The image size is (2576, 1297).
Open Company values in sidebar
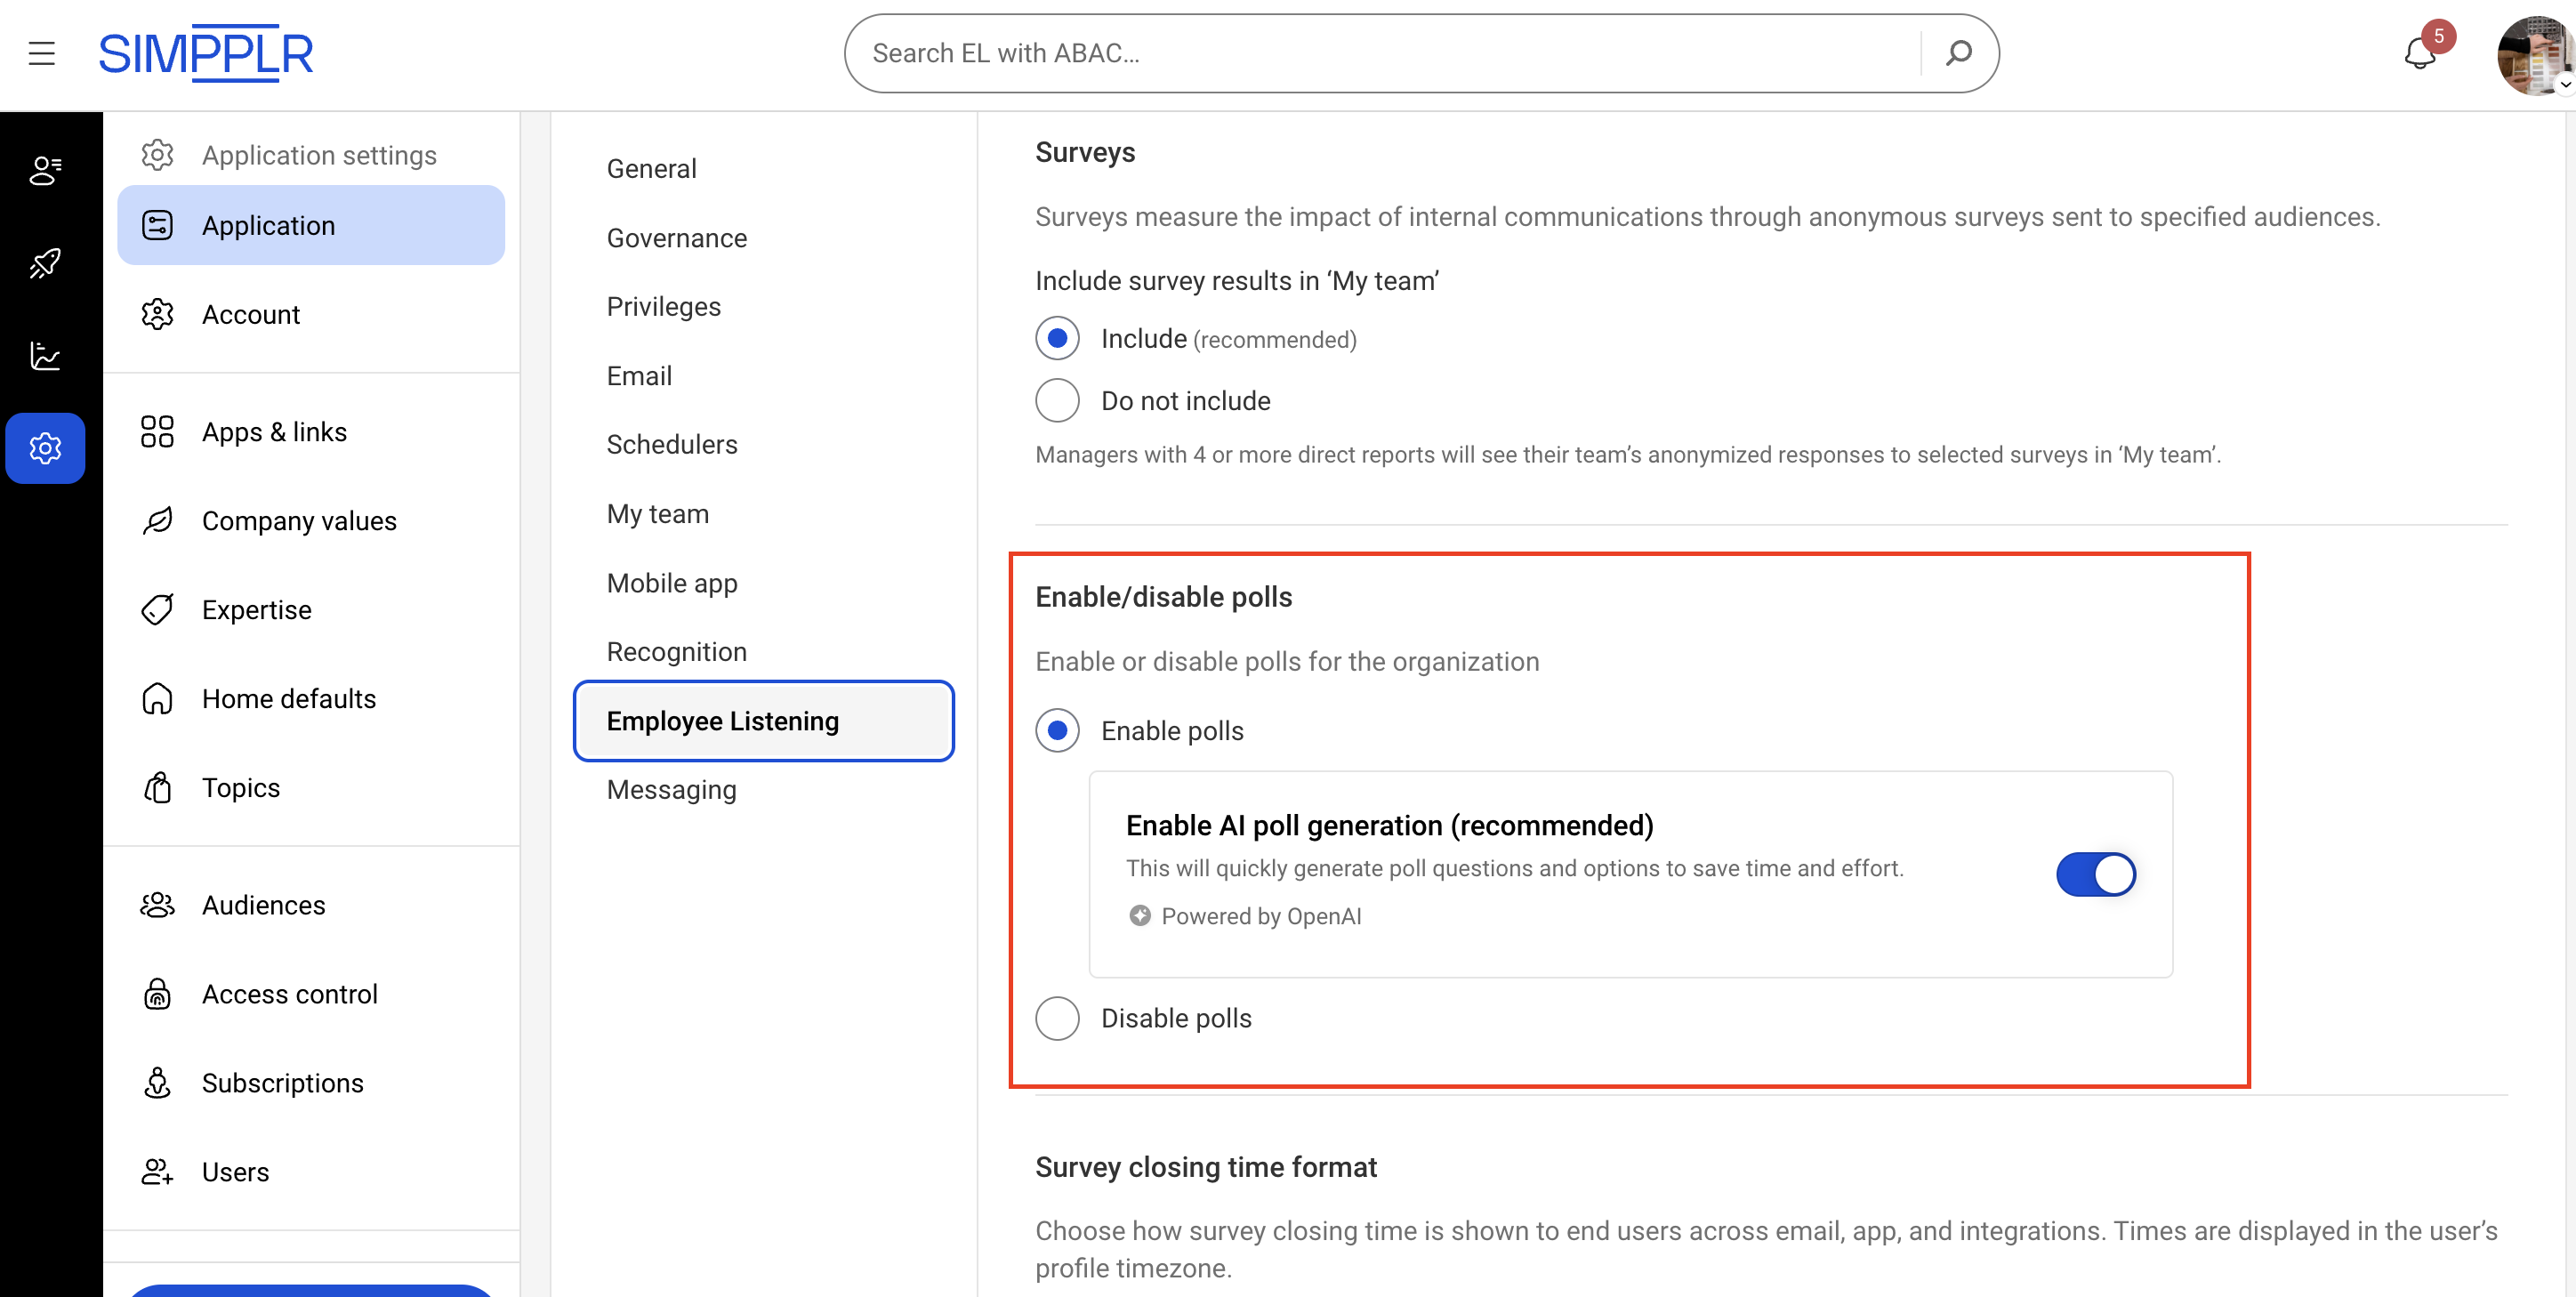(x=299, y=520)
